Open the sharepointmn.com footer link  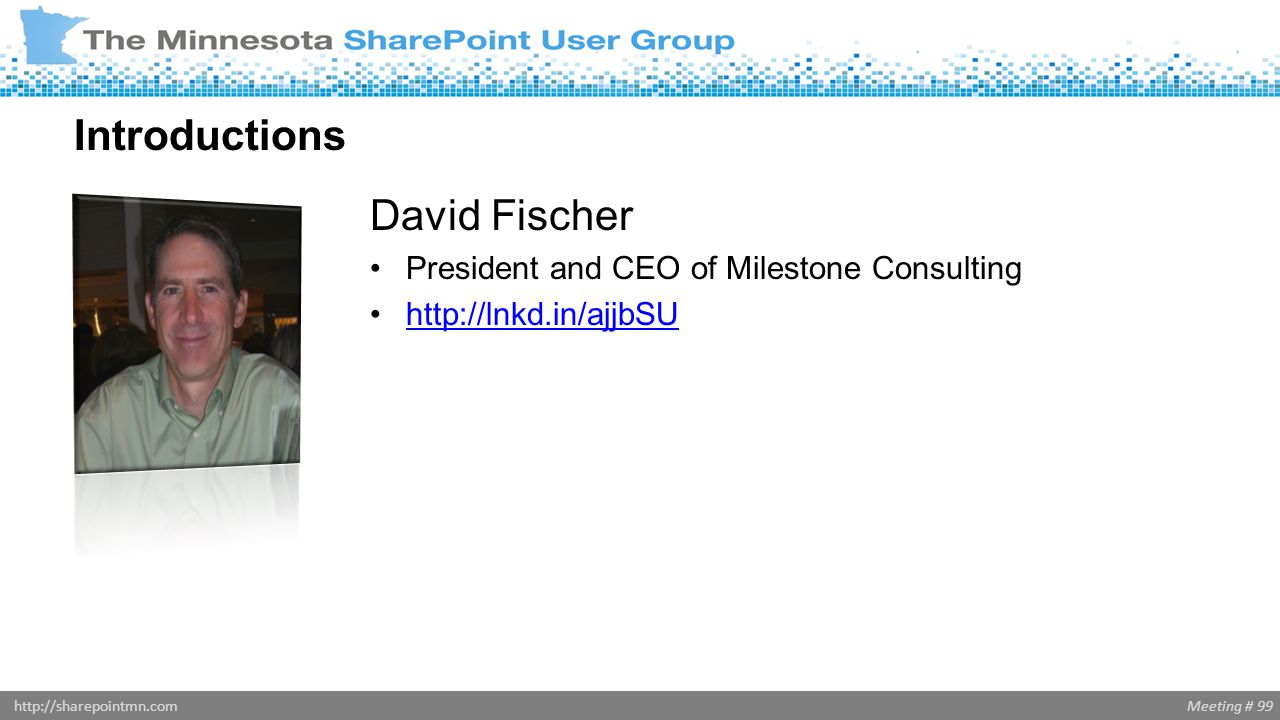pos(96,706)
